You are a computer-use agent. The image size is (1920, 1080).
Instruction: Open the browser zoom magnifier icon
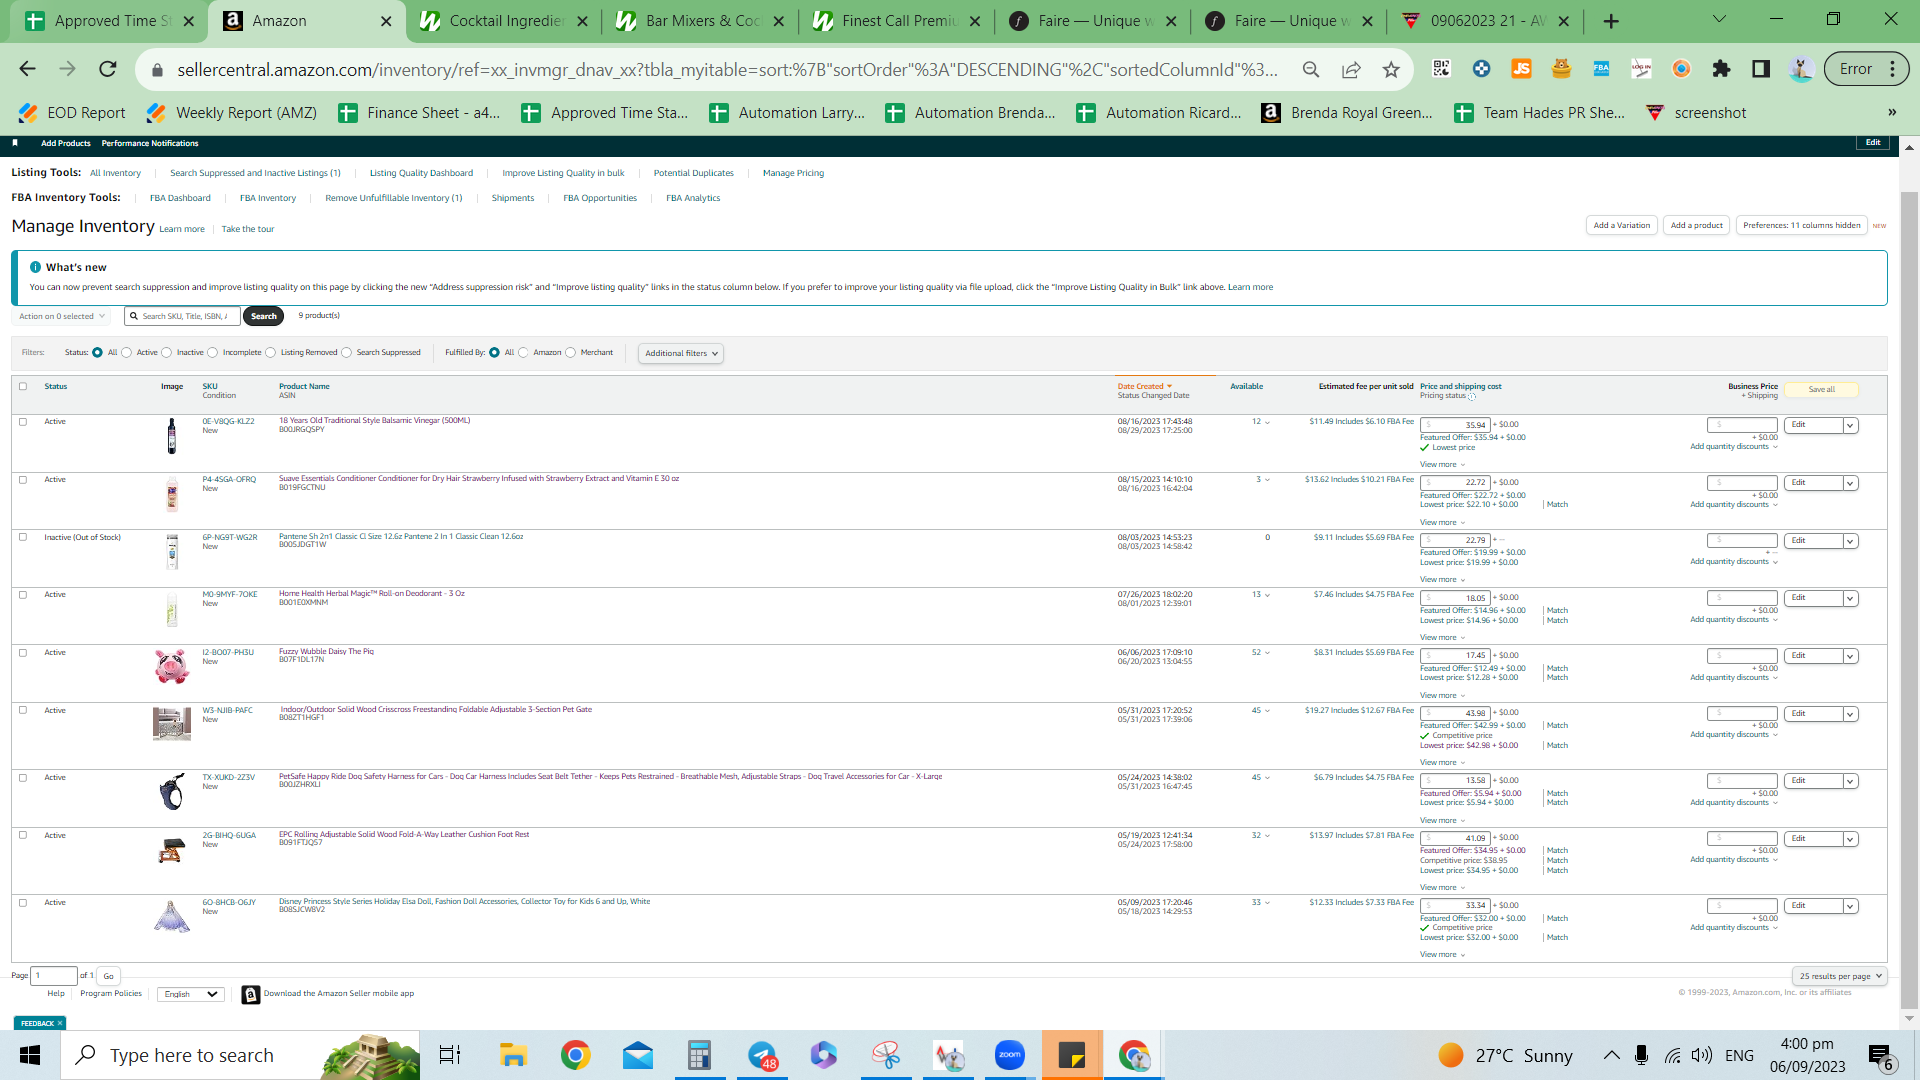pos(1311,69)
